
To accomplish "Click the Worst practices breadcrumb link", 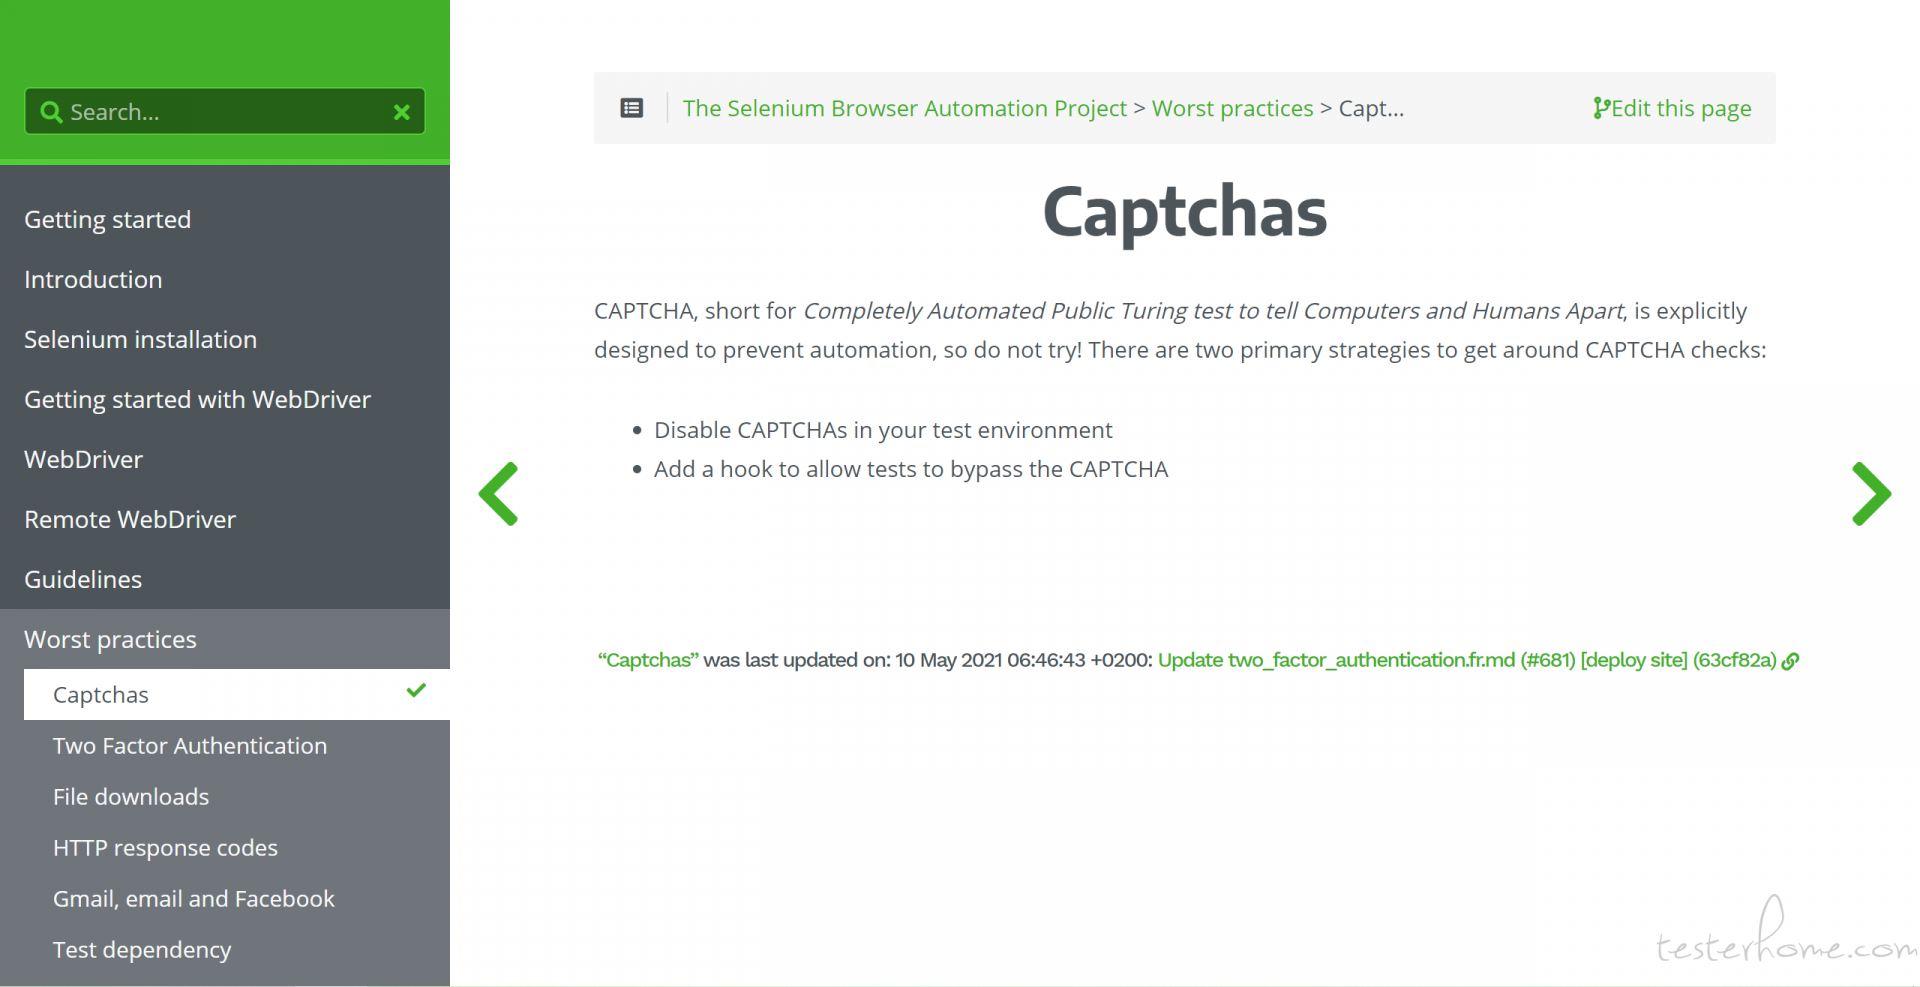I will pyautogui.click(x=1232, y=108).
